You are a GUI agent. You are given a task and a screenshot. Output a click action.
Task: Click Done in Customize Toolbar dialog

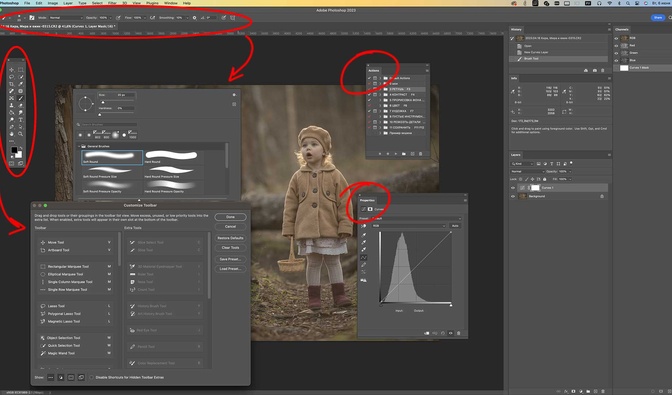230,217
